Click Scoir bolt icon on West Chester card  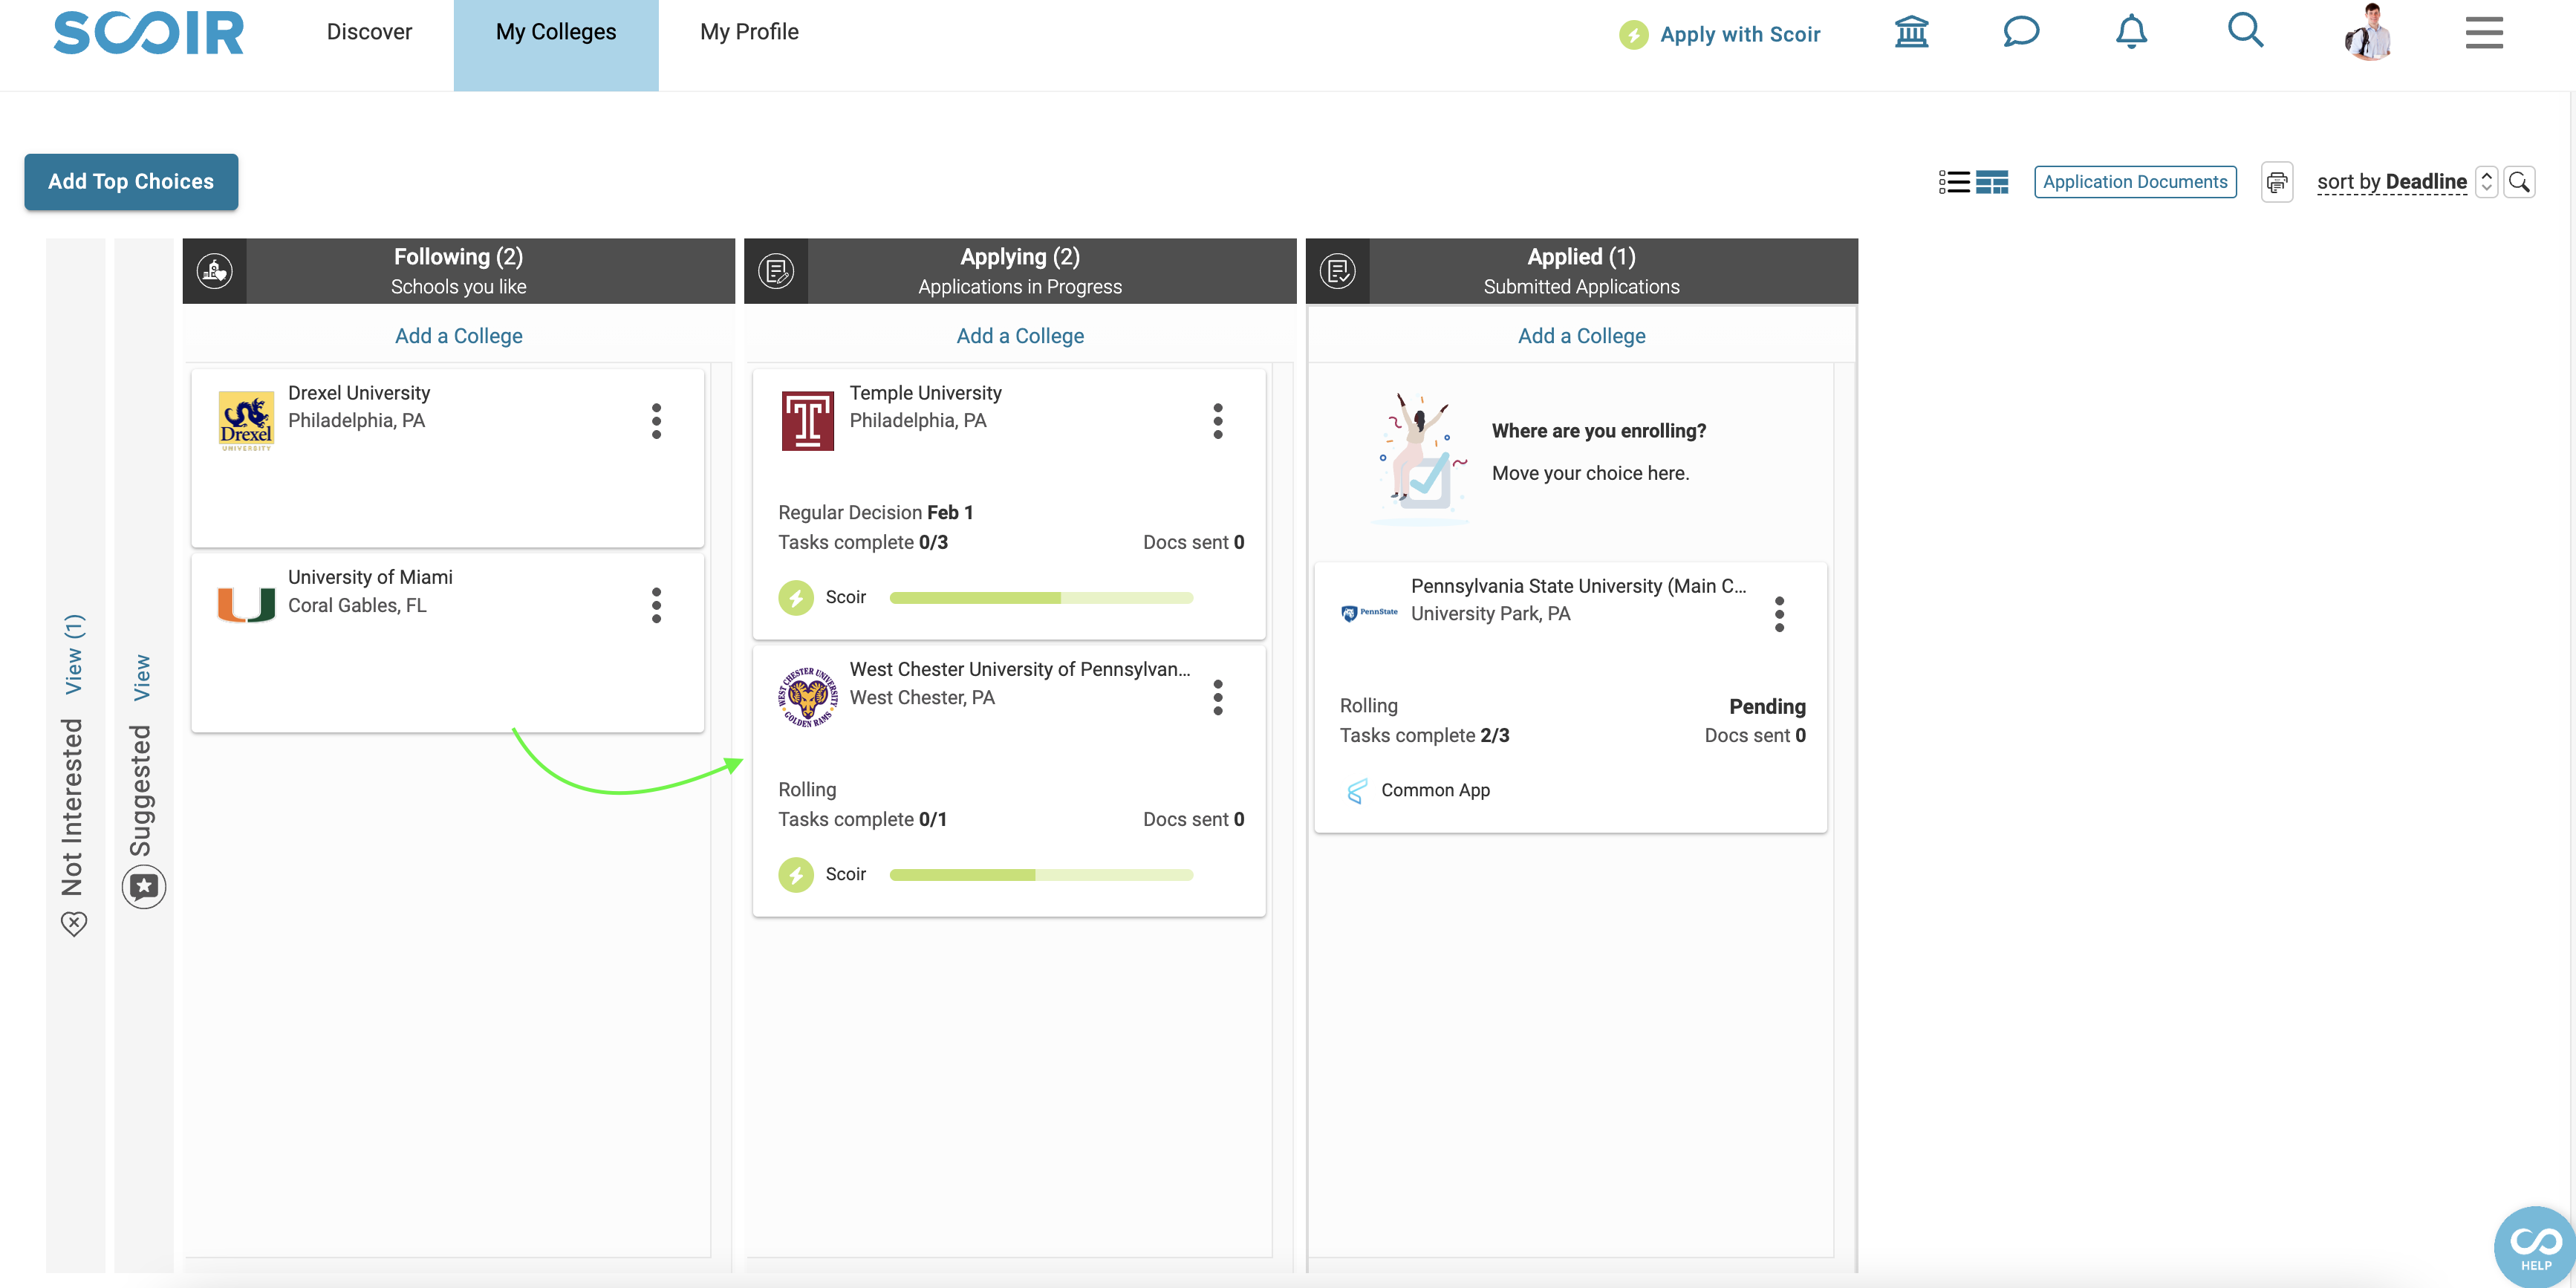pyautogui.click(x=796, y=875)
